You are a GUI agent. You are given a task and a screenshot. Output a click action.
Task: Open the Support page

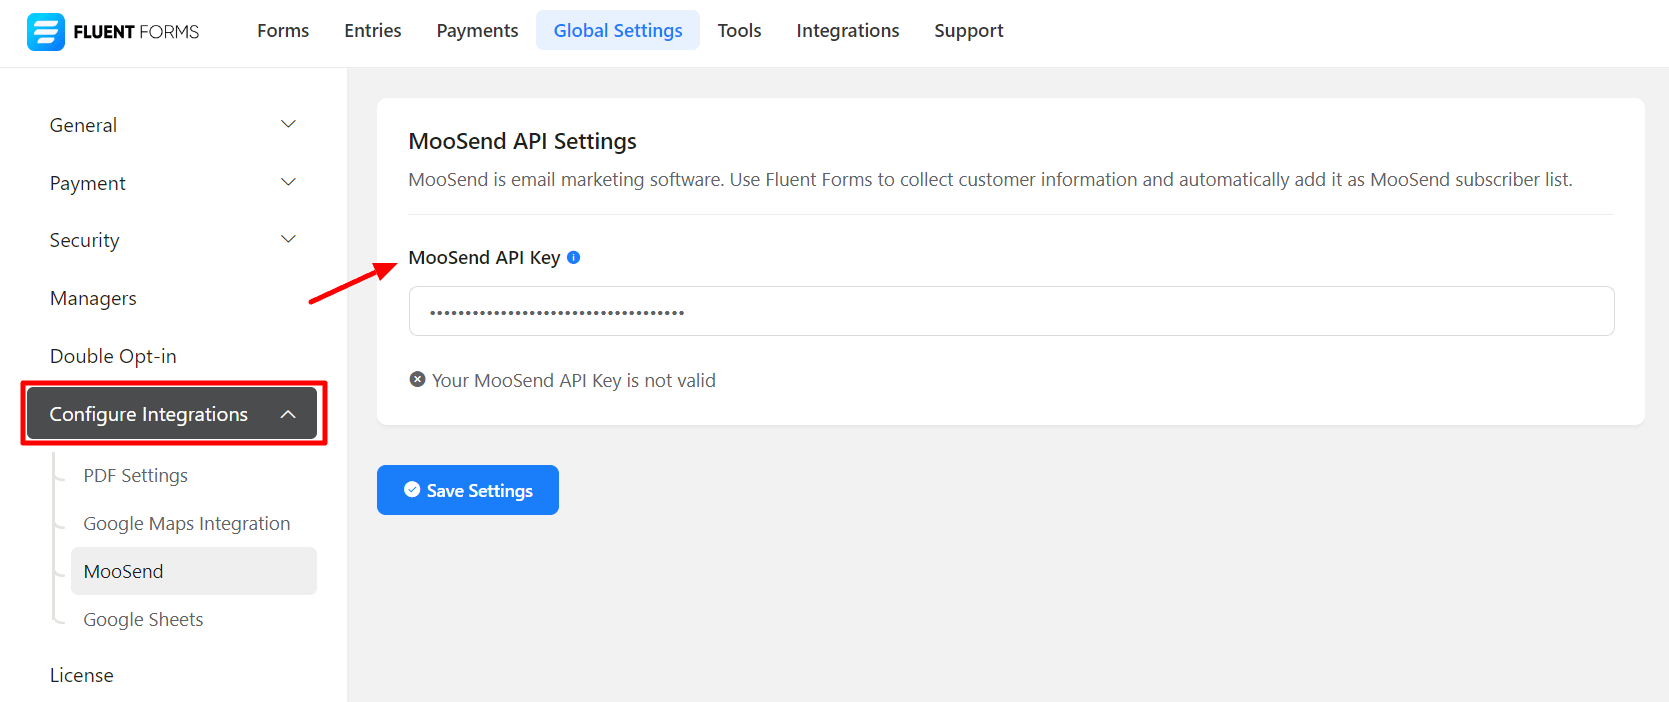[x=968, y=31]
